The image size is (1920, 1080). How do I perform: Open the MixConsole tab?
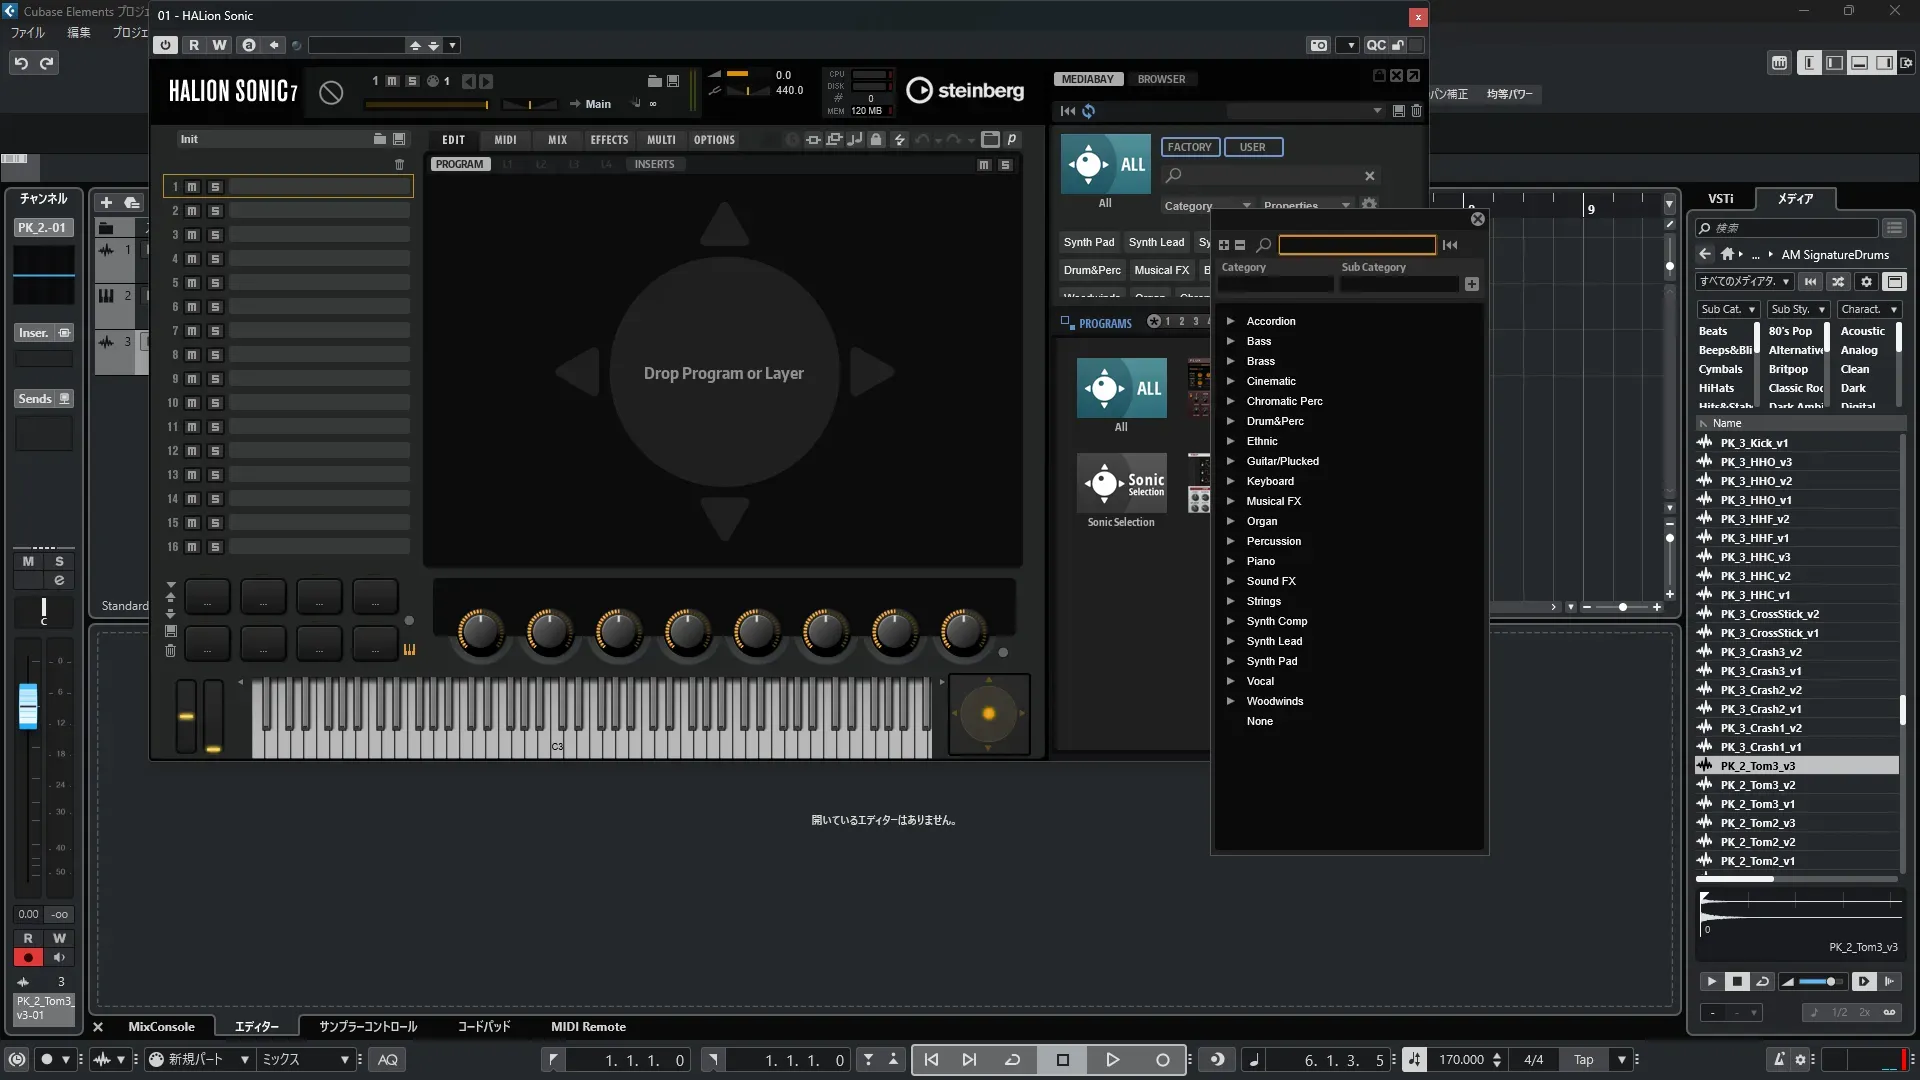tap(161, 1027)
